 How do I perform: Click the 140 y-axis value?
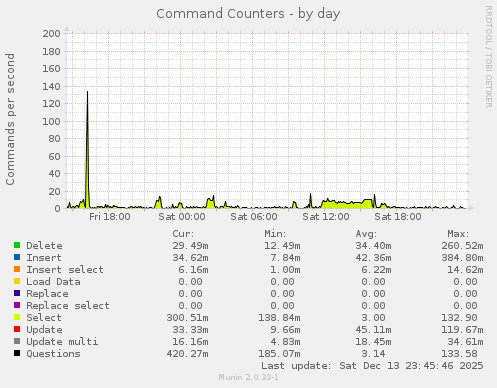(51, 87)
